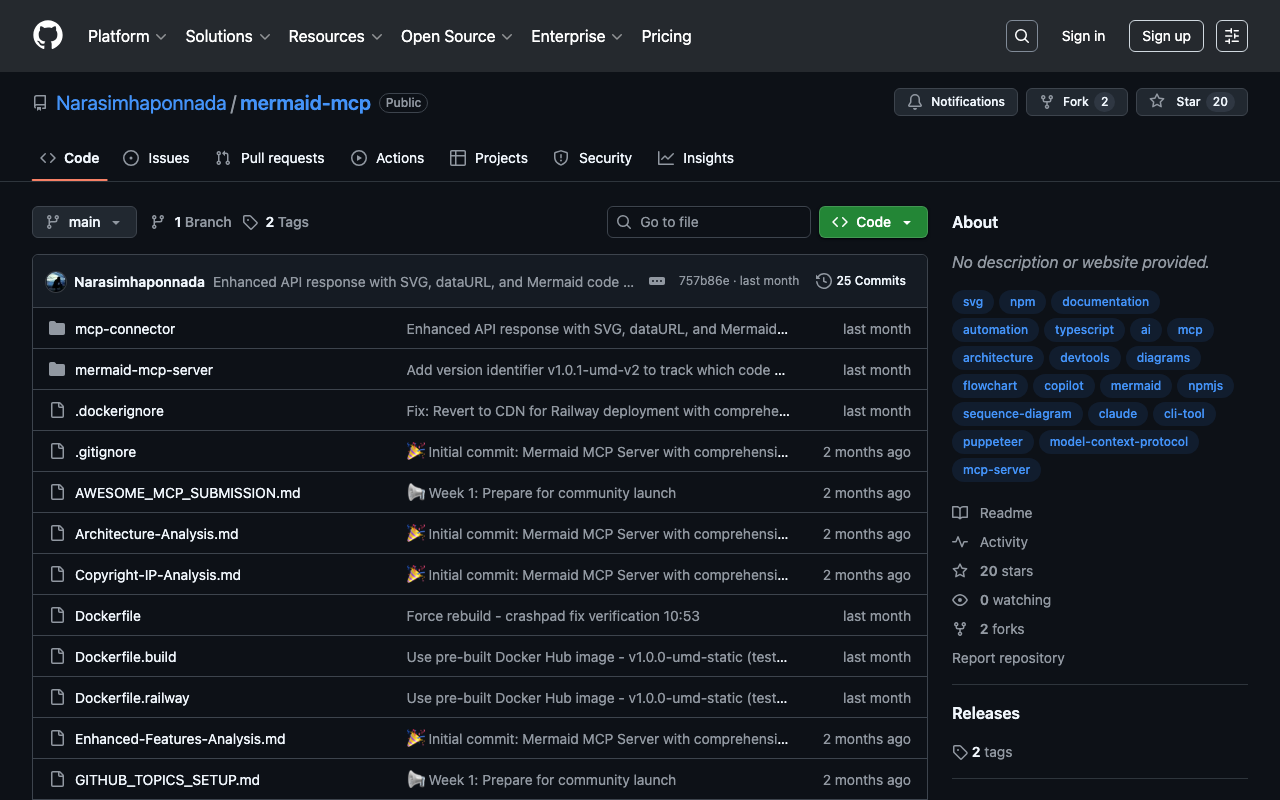Open the Dockerfile.railway file link

(132, 698)
